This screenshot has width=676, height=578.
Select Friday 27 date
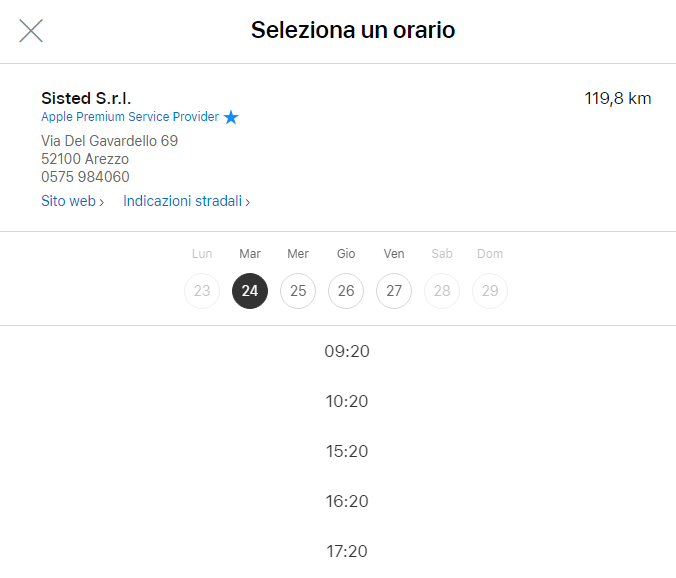(394, 291)
